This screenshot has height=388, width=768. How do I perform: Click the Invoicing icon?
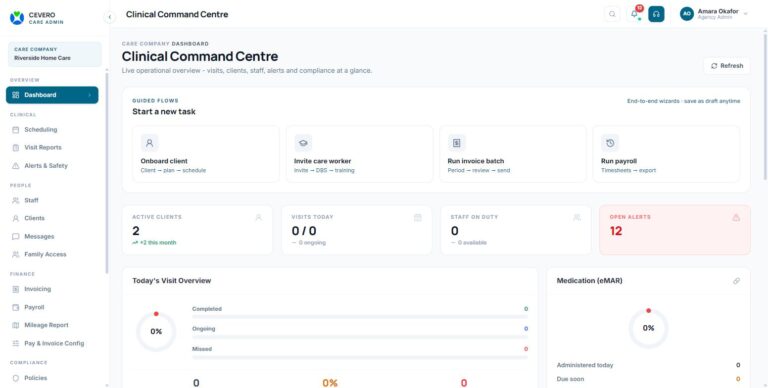pos(16,289)
